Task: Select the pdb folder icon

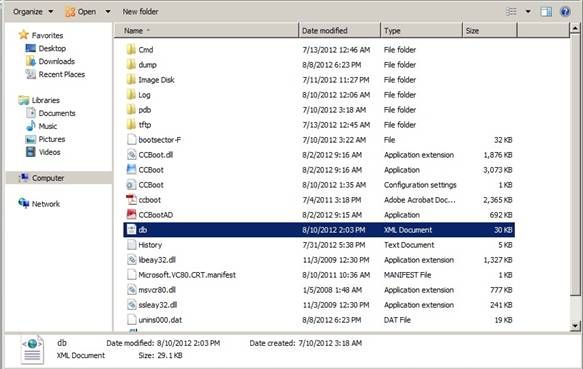Action: pos(131,109)
